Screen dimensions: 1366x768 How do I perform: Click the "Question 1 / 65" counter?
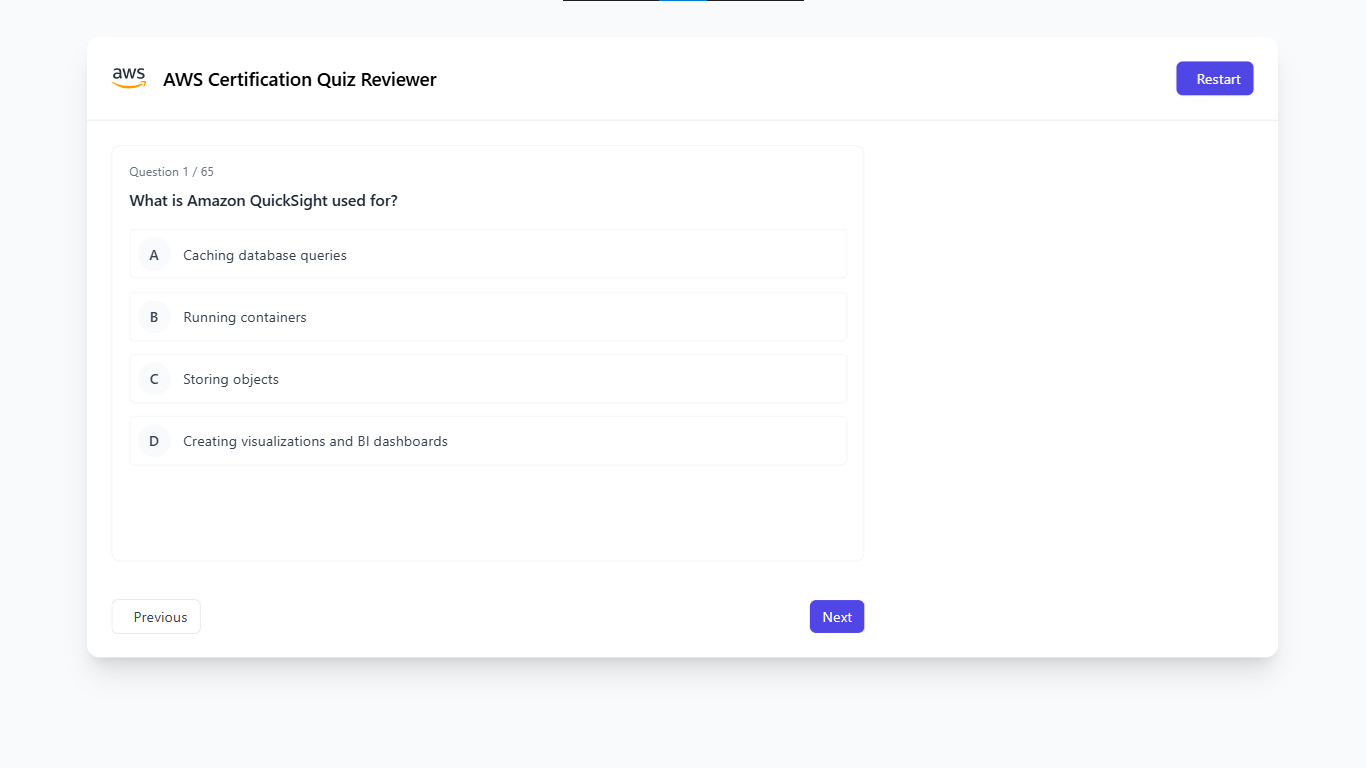tap(171, 172)
